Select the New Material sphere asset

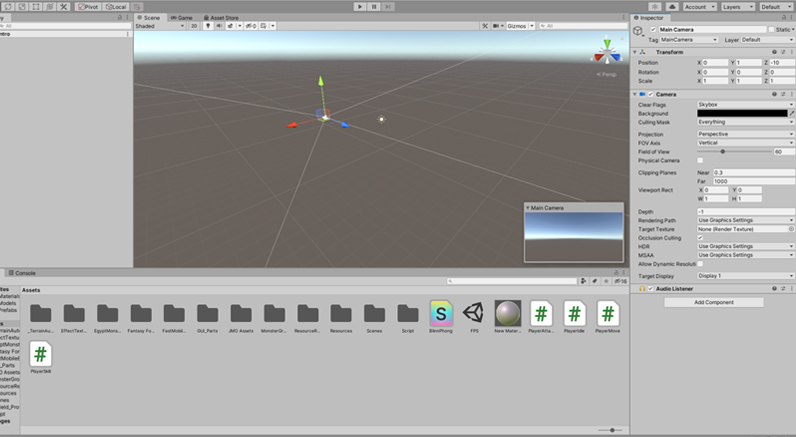point(507,313)
